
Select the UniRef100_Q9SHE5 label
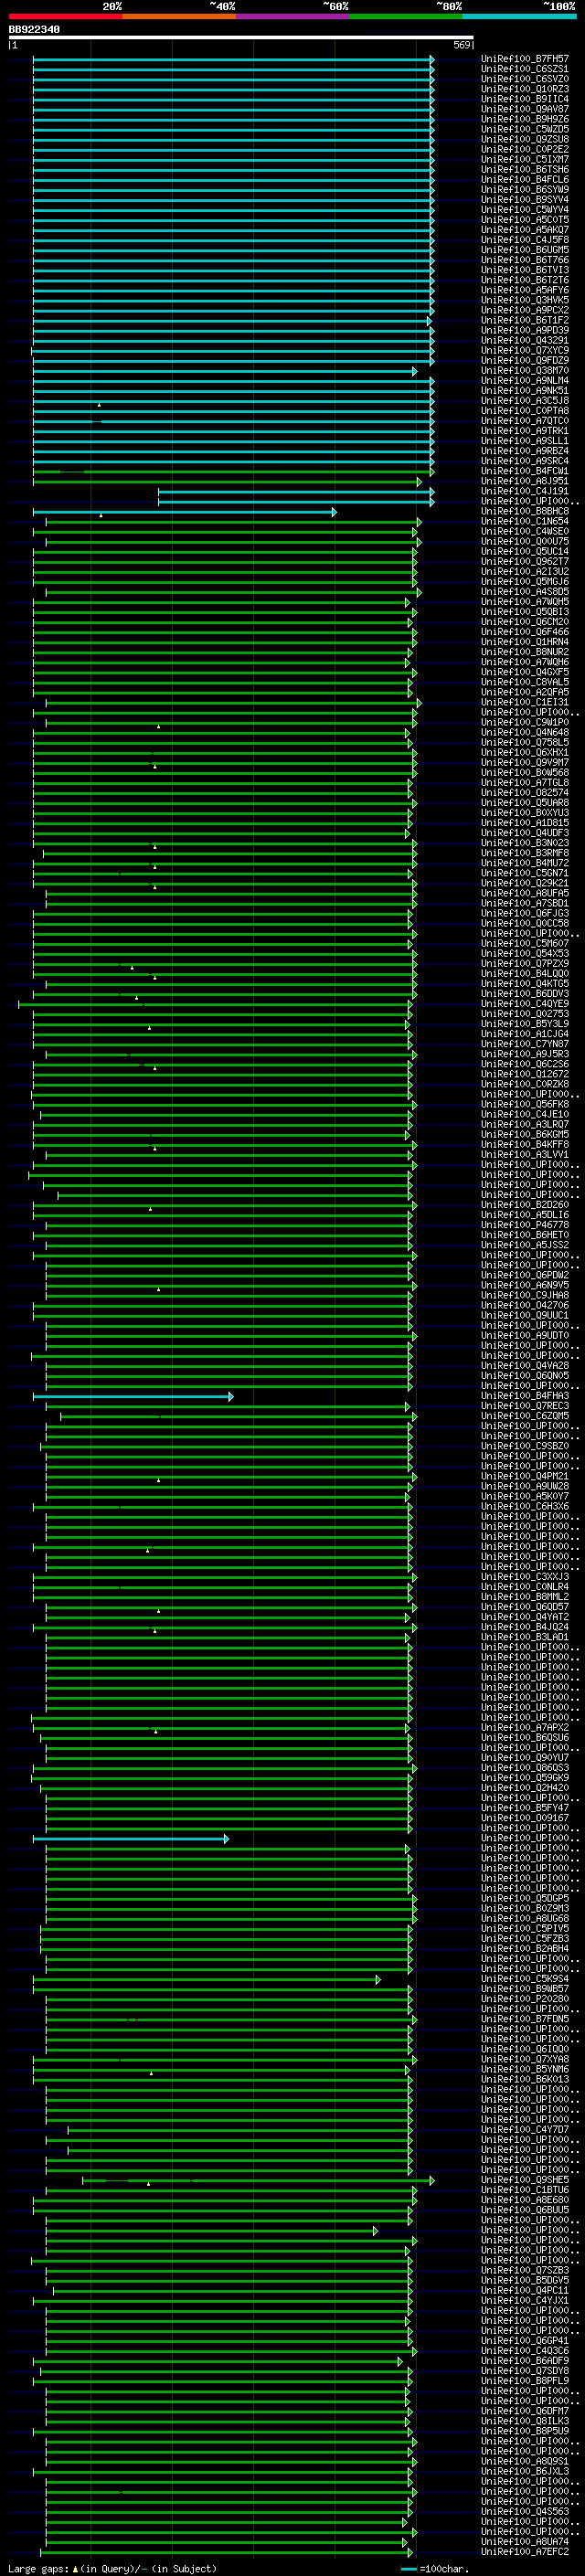point(525,2181)
